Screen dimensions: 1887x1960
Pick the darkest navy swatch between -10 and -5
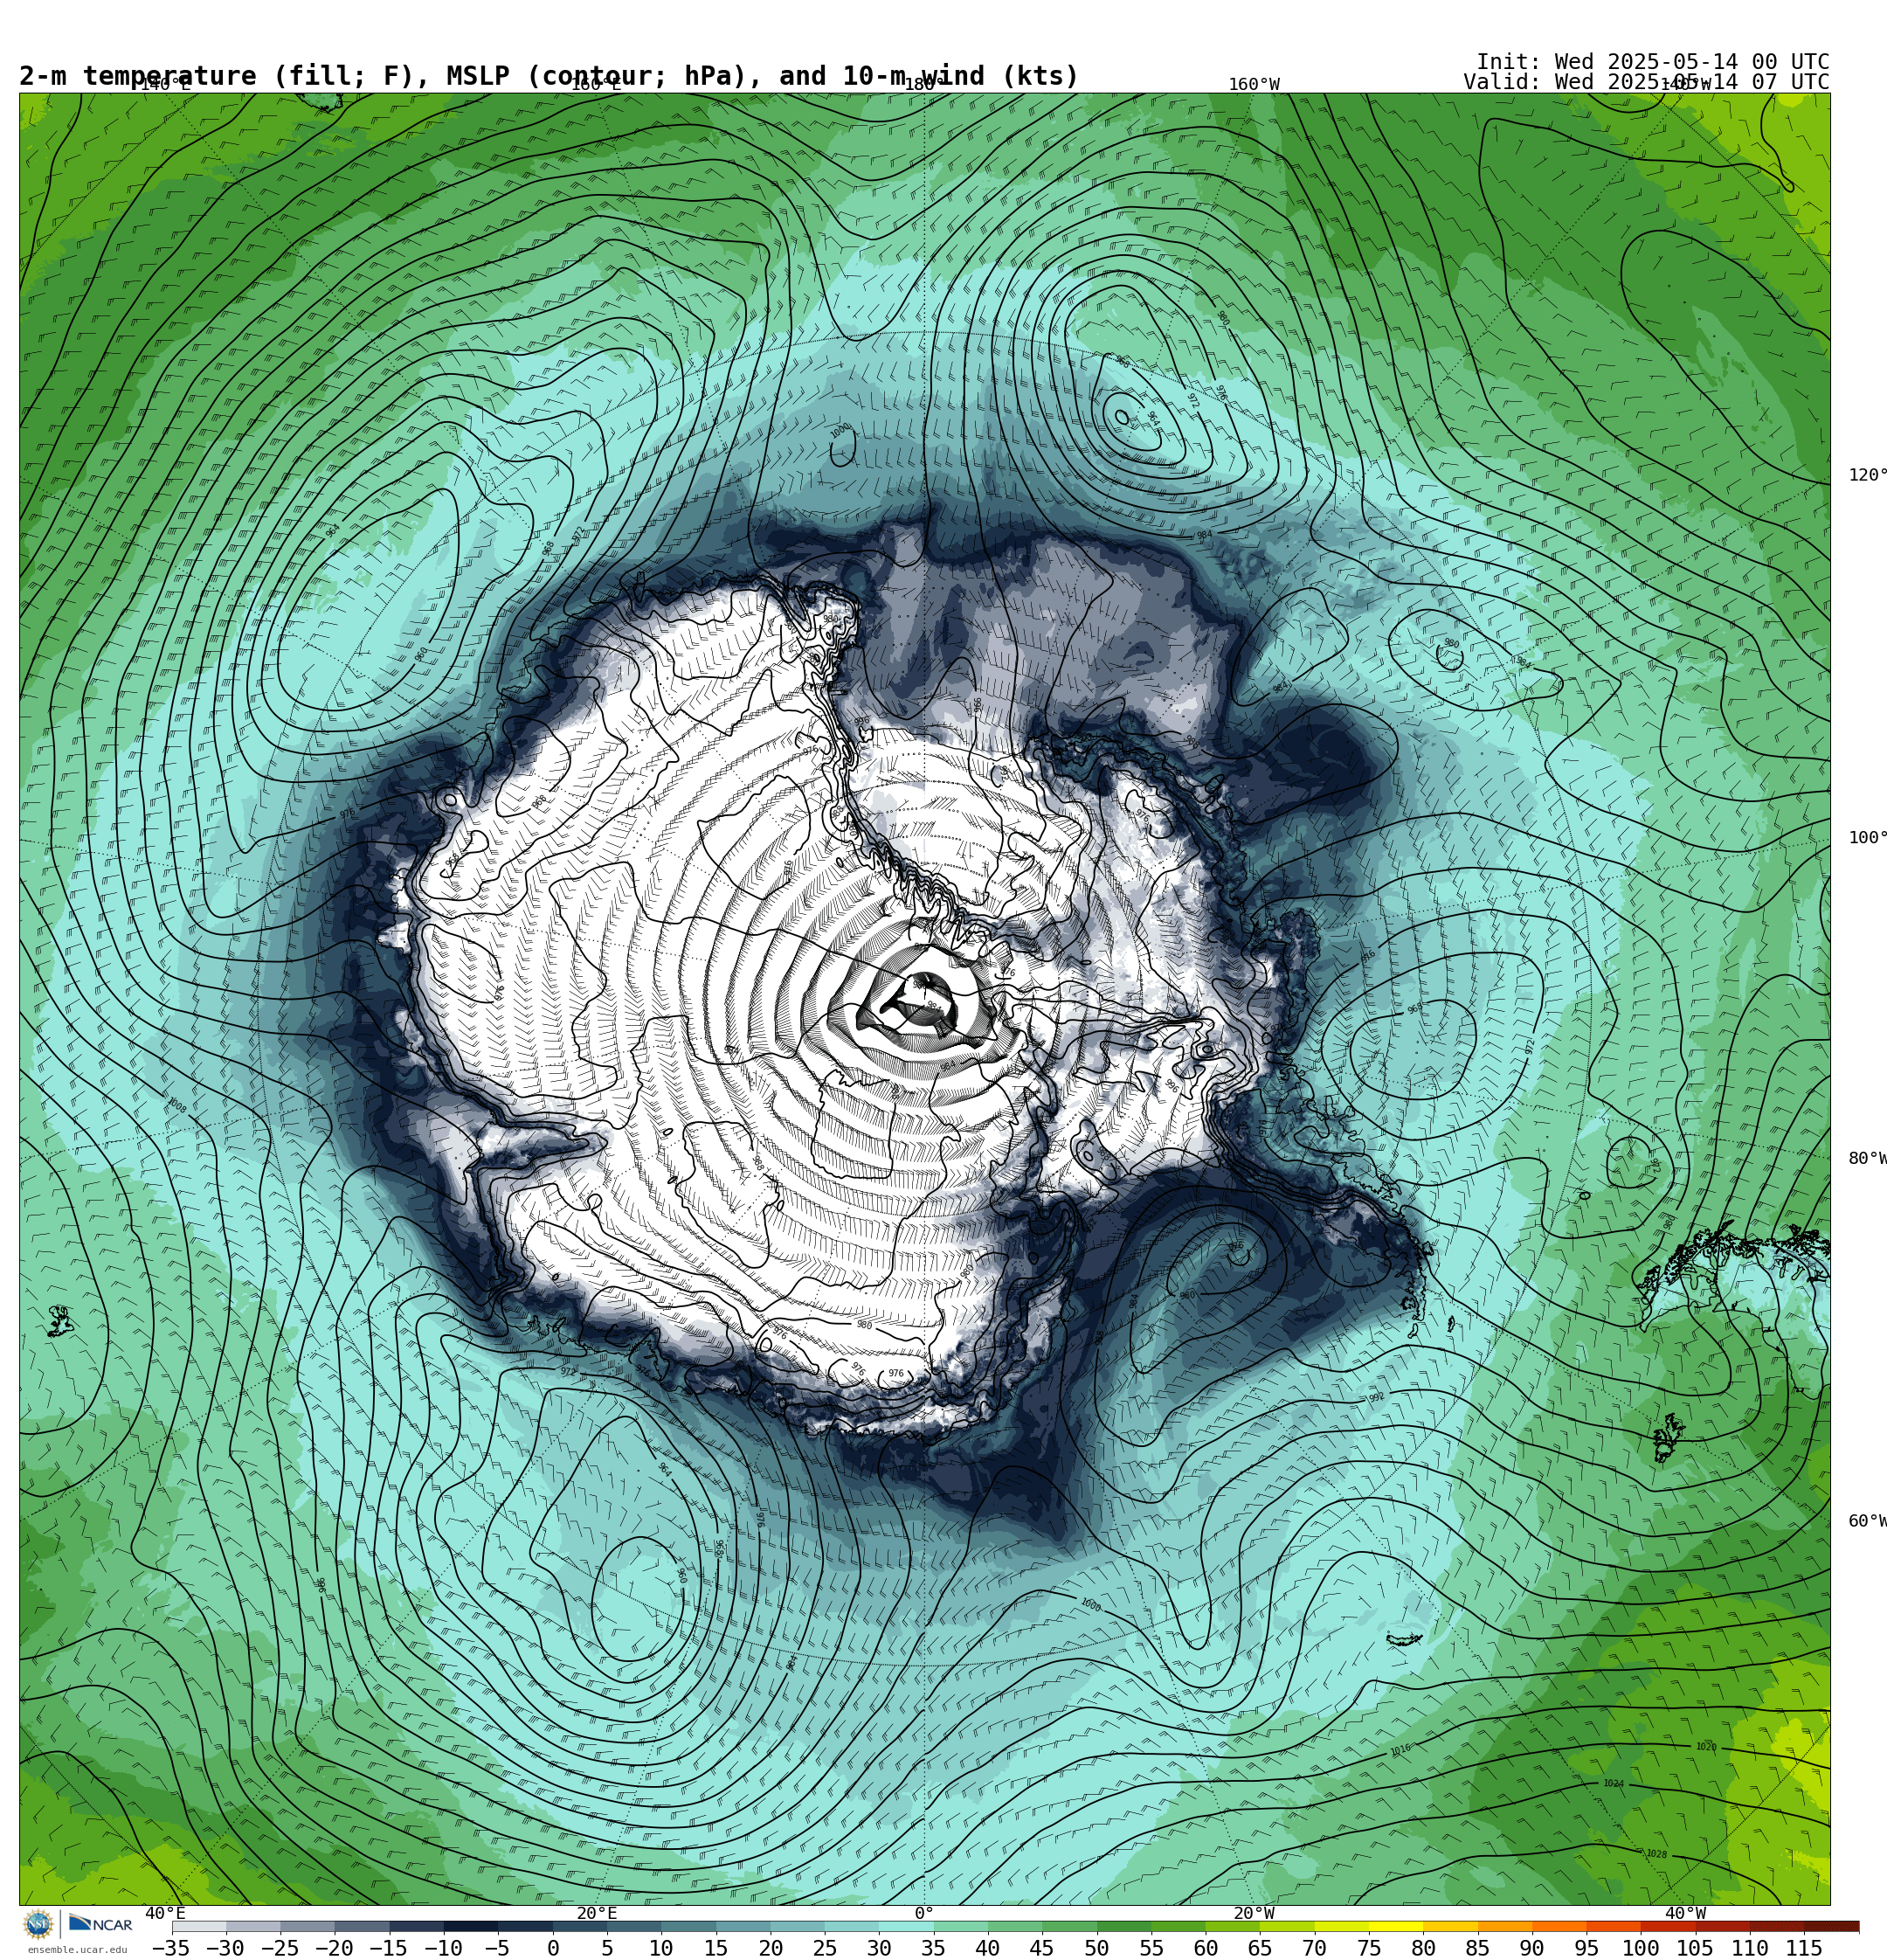tap(470, 1926)
